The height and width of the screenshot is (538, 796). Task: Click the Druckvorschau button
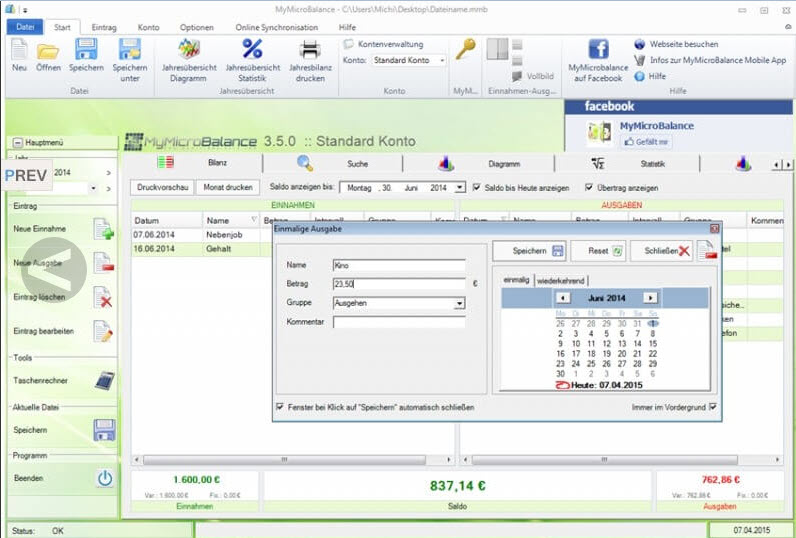[x=162, y=187]
